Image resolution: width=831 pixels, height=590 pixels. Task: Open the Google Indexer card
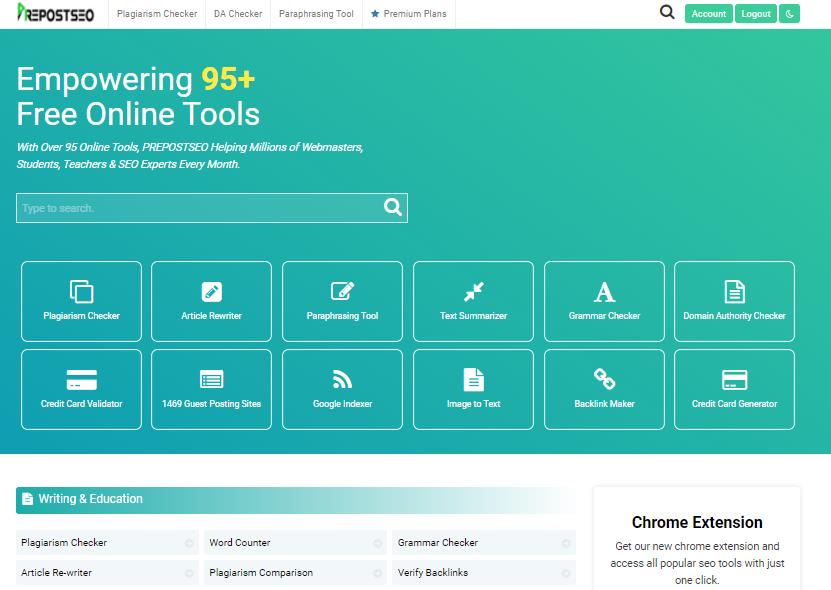342,389
